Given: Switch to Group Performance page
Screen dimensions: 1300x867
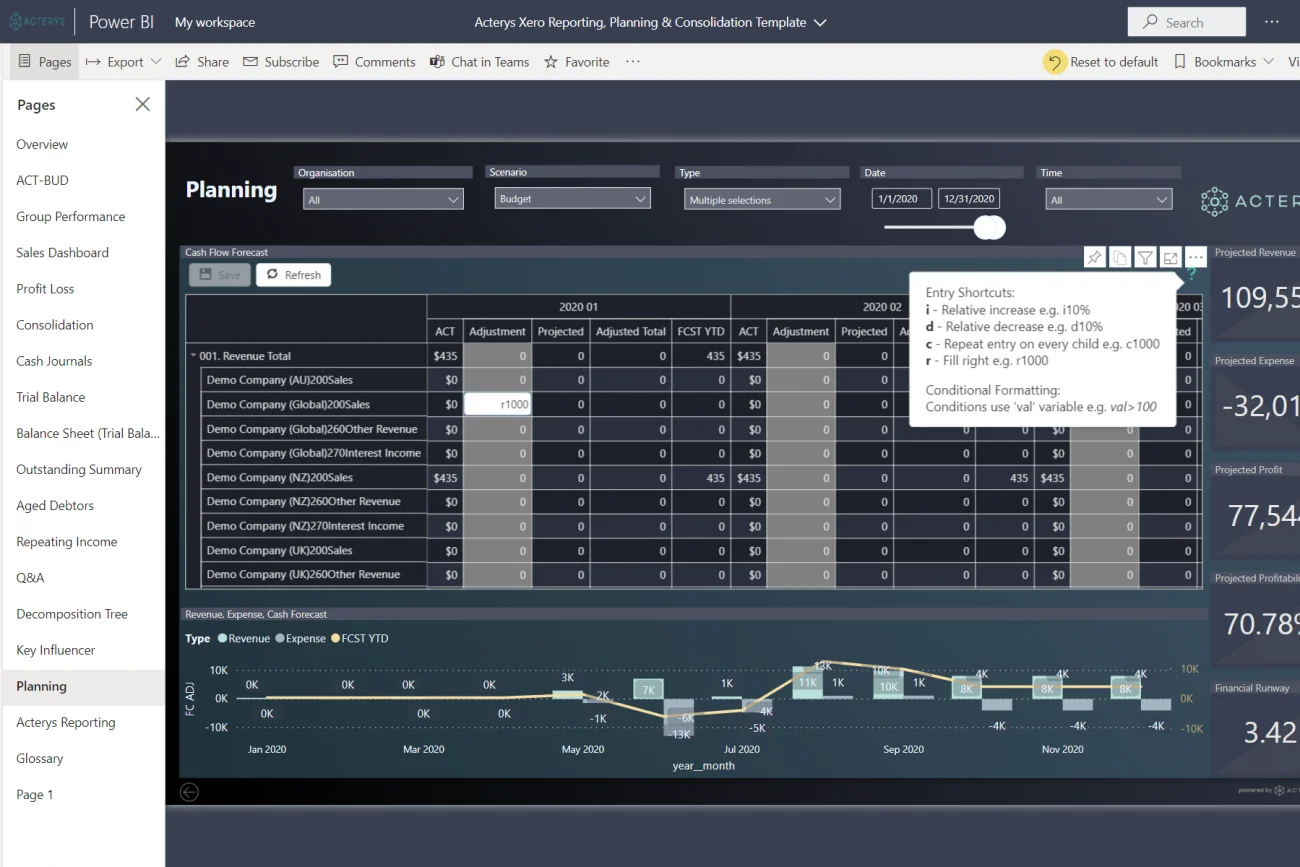Looking at the screenshot, I should (71, 216).
